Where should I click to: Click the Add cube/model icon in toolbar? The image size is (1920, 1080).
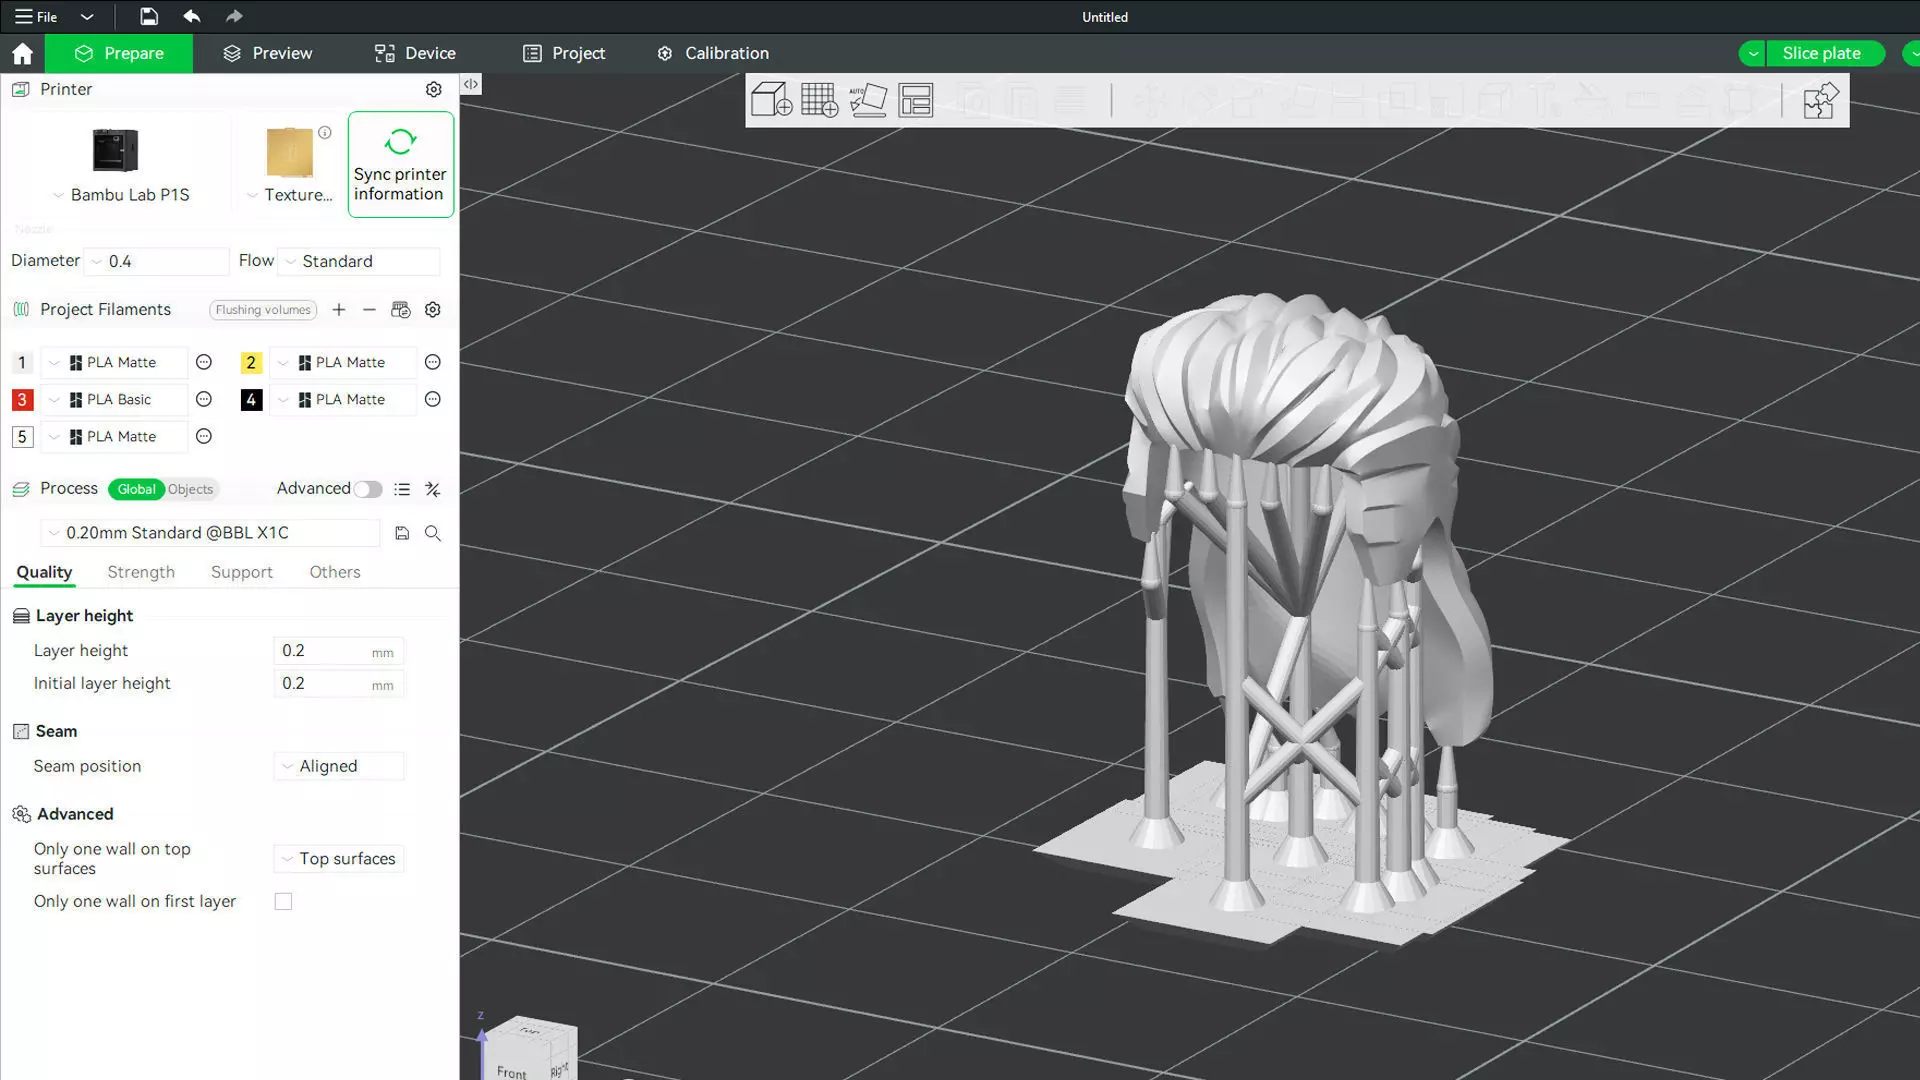[771, 100]
